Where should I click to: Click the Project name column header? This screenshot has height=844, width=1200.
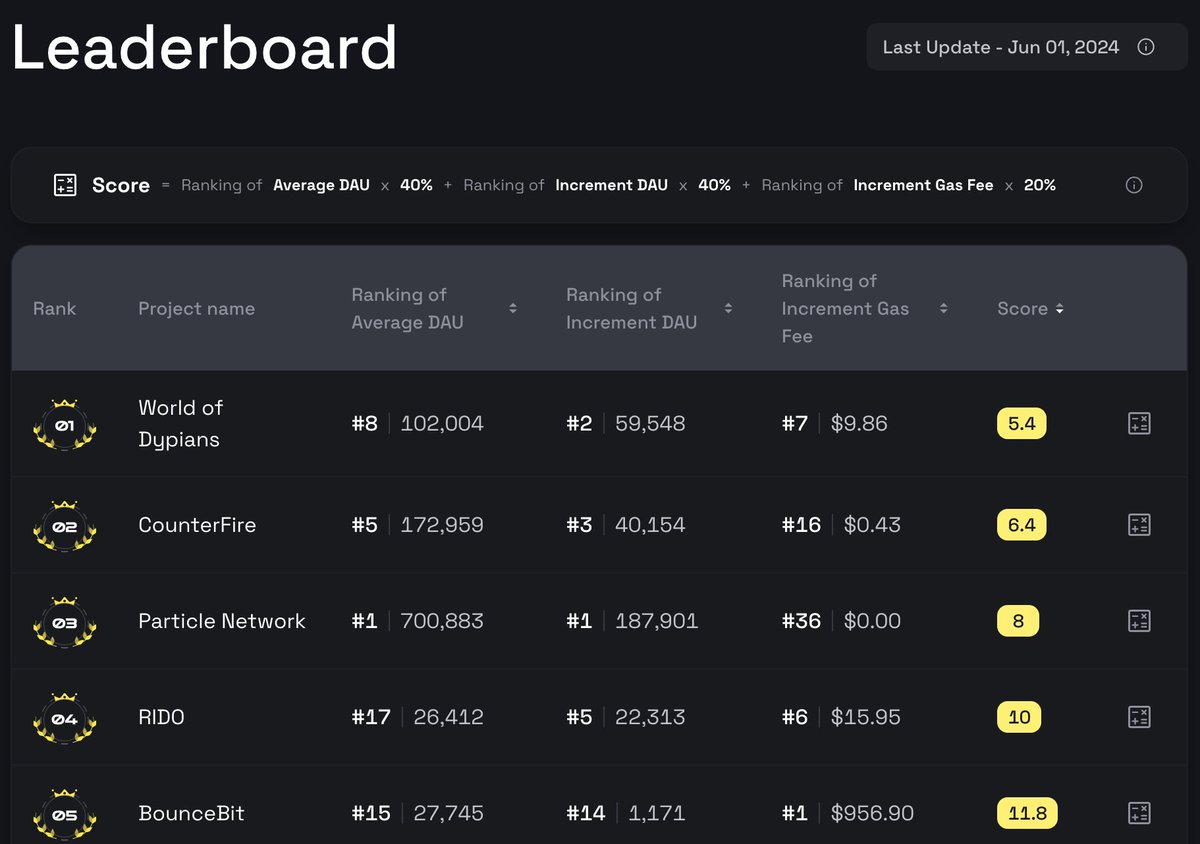pos(196,309)
